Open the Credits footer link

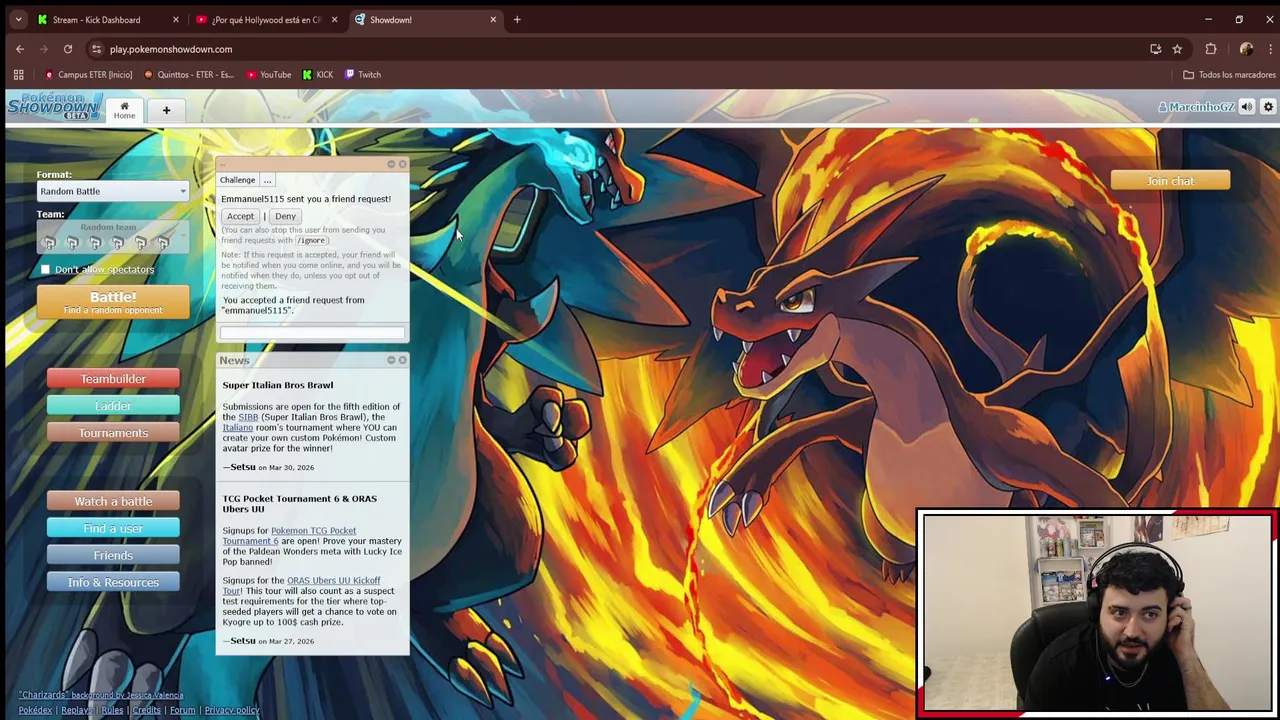(146, 710)
